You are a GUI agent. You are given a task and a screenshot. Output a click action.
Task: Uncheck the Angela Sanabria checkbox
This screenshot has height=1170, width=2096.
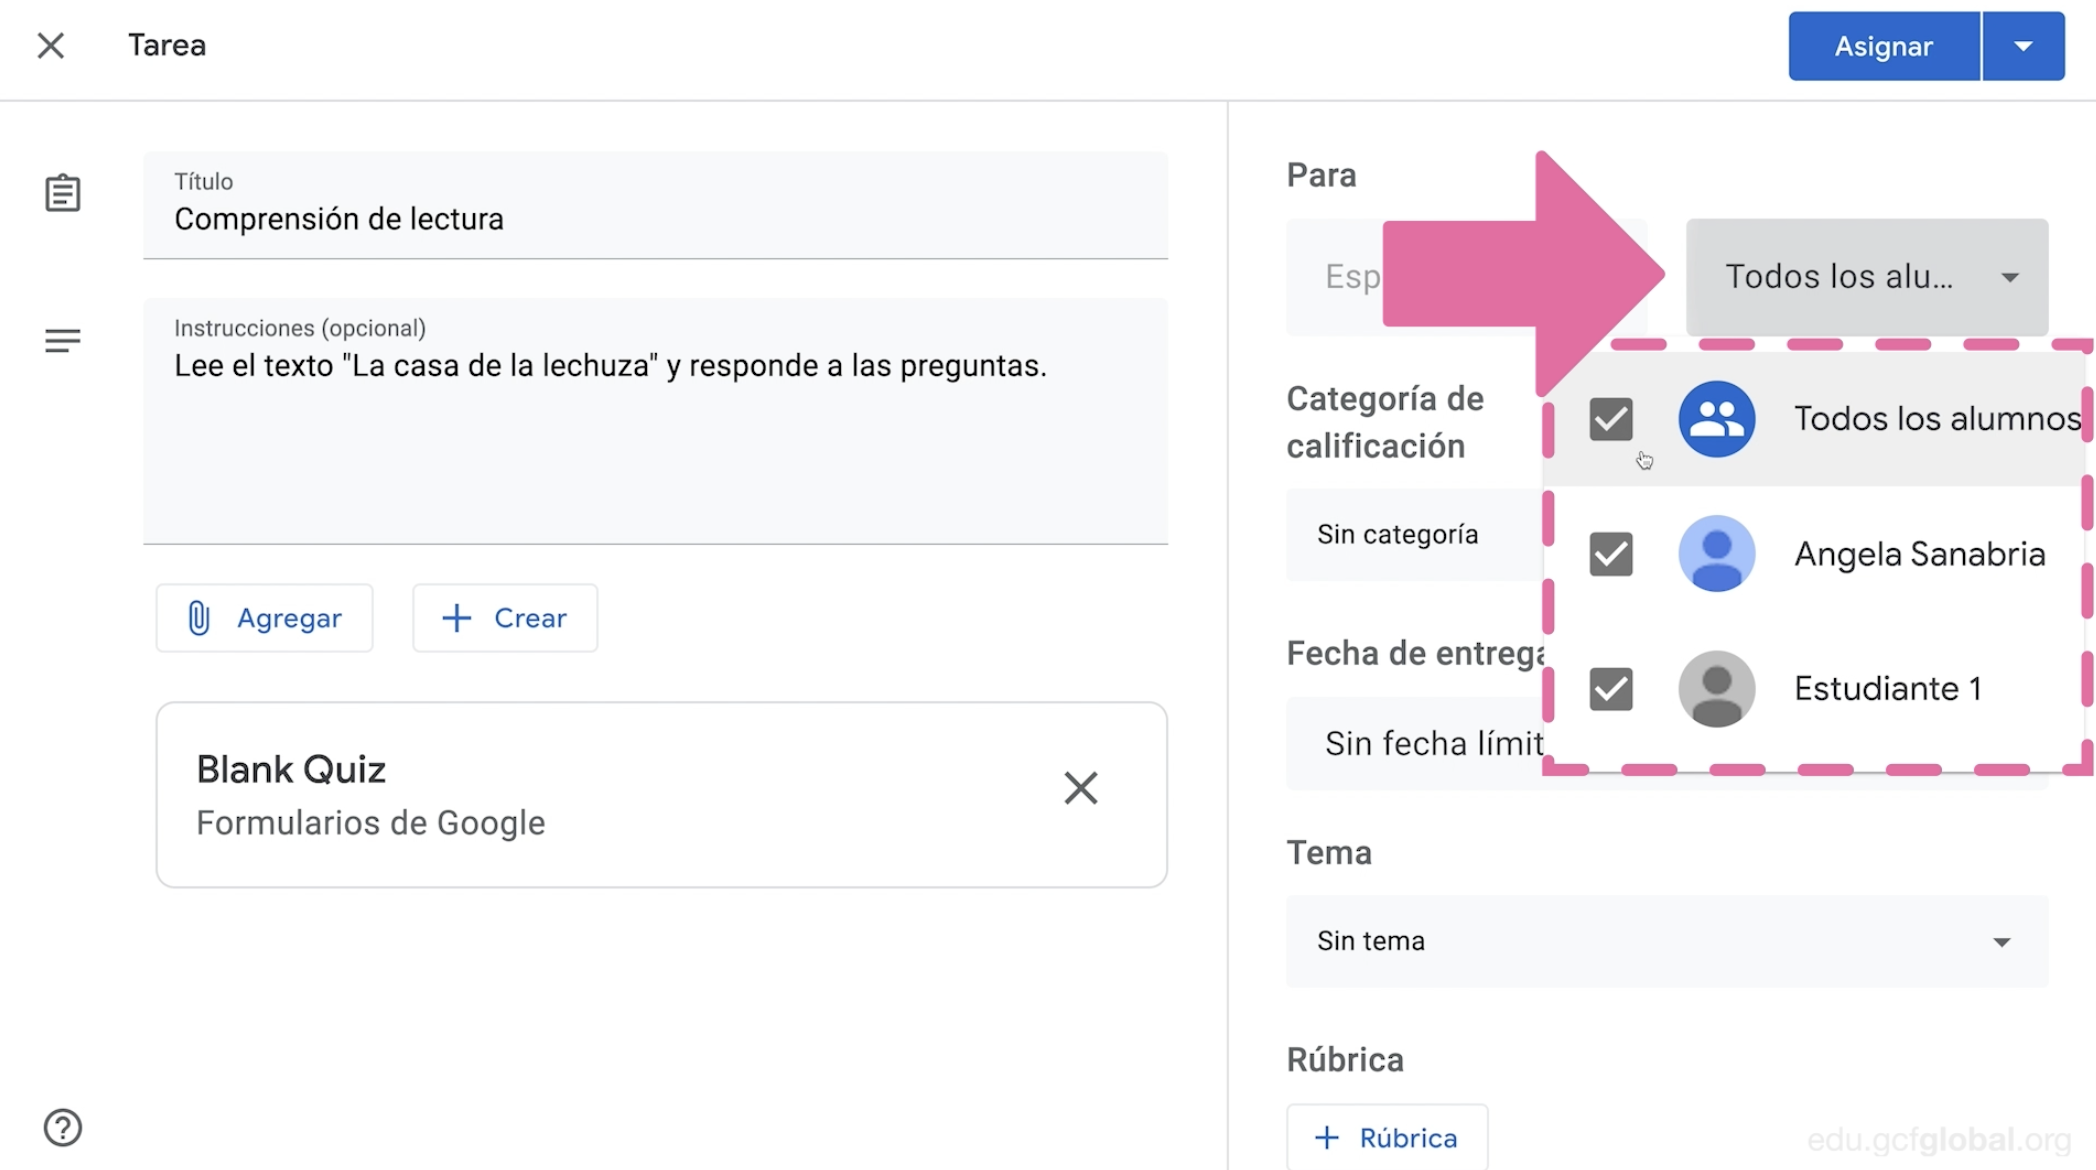1611,554
